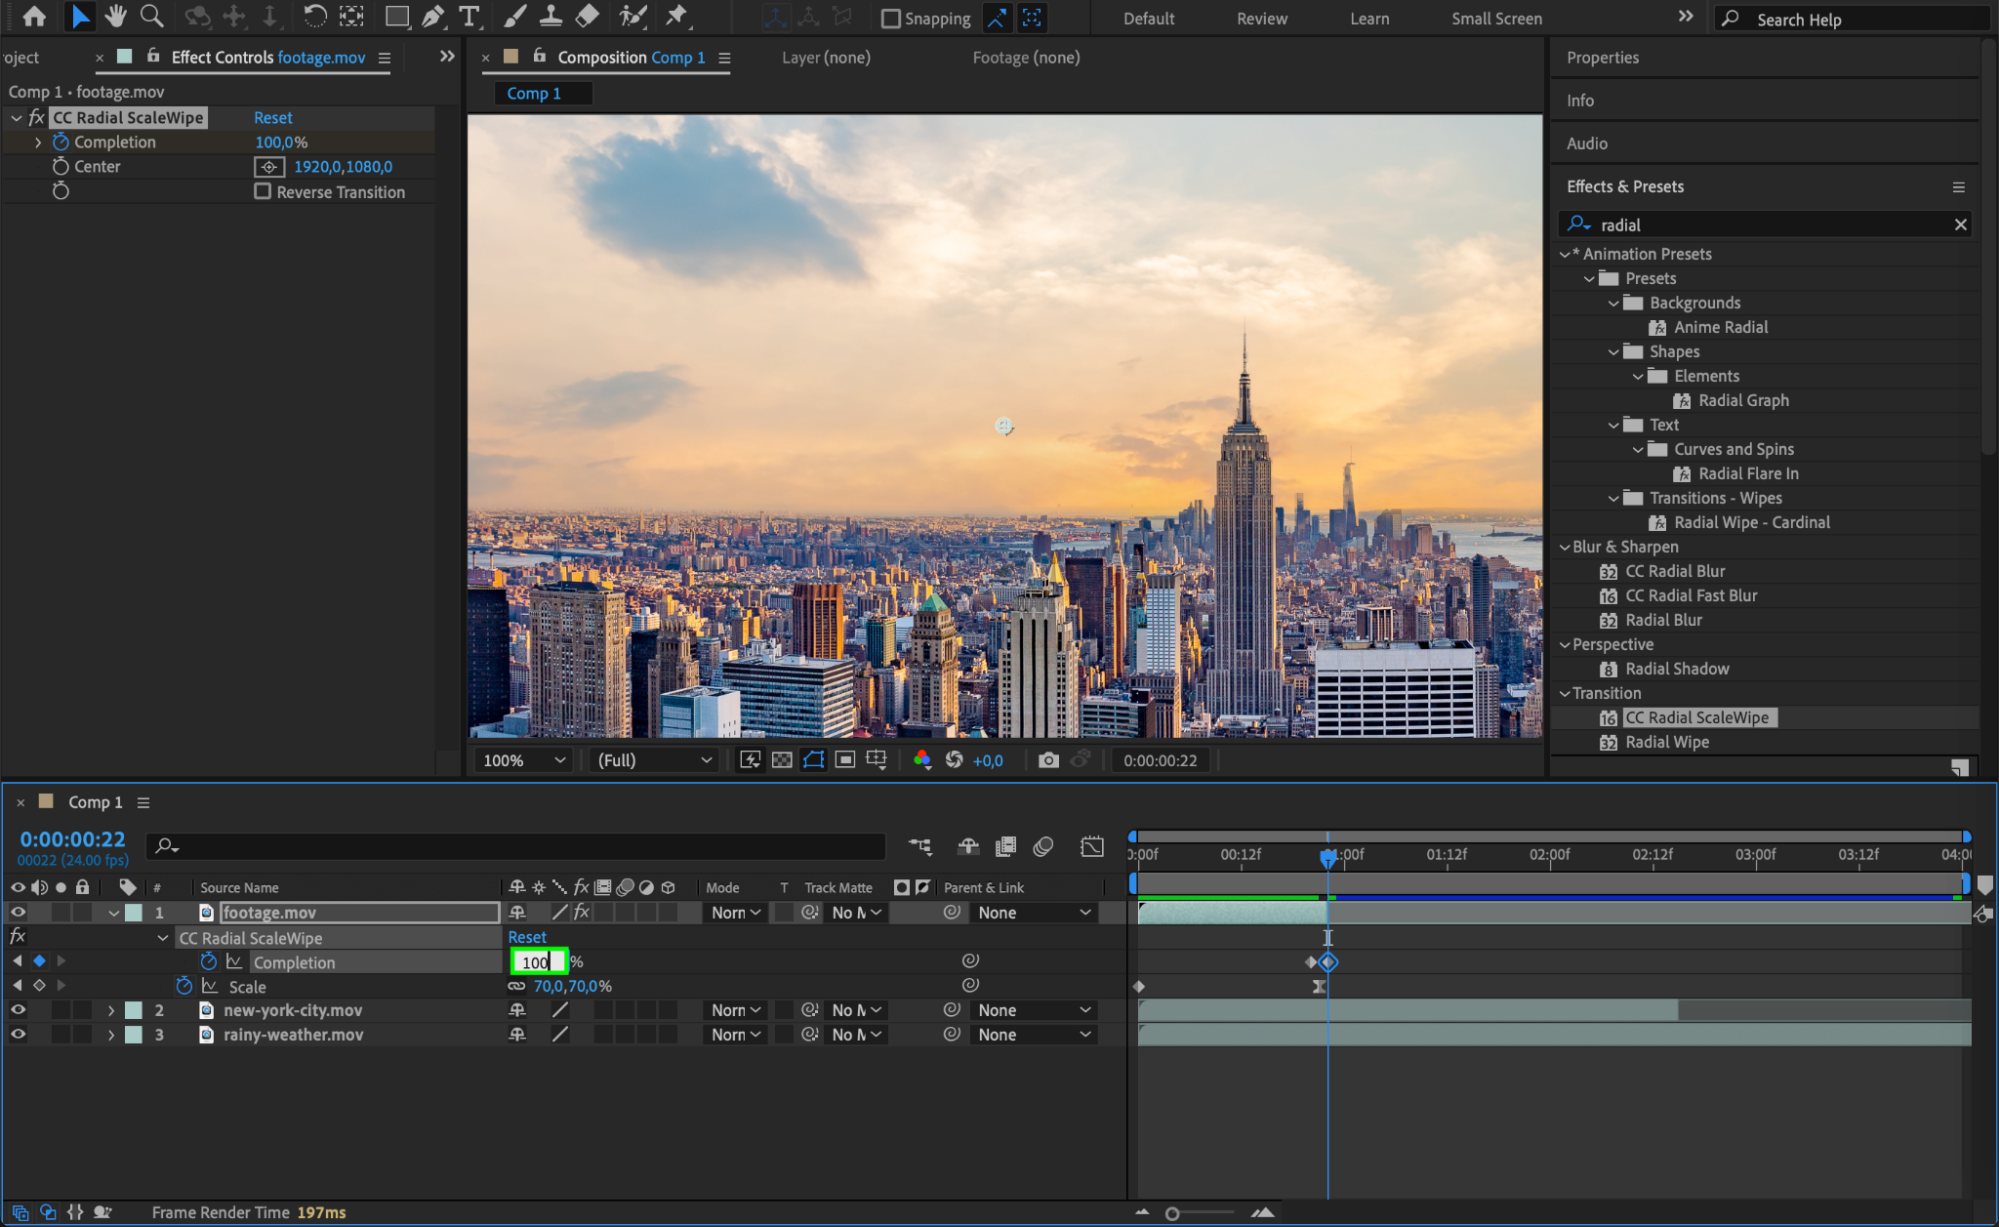The image size is (1999, 1227).
Task: Select the Type tool
Action: 468,16
